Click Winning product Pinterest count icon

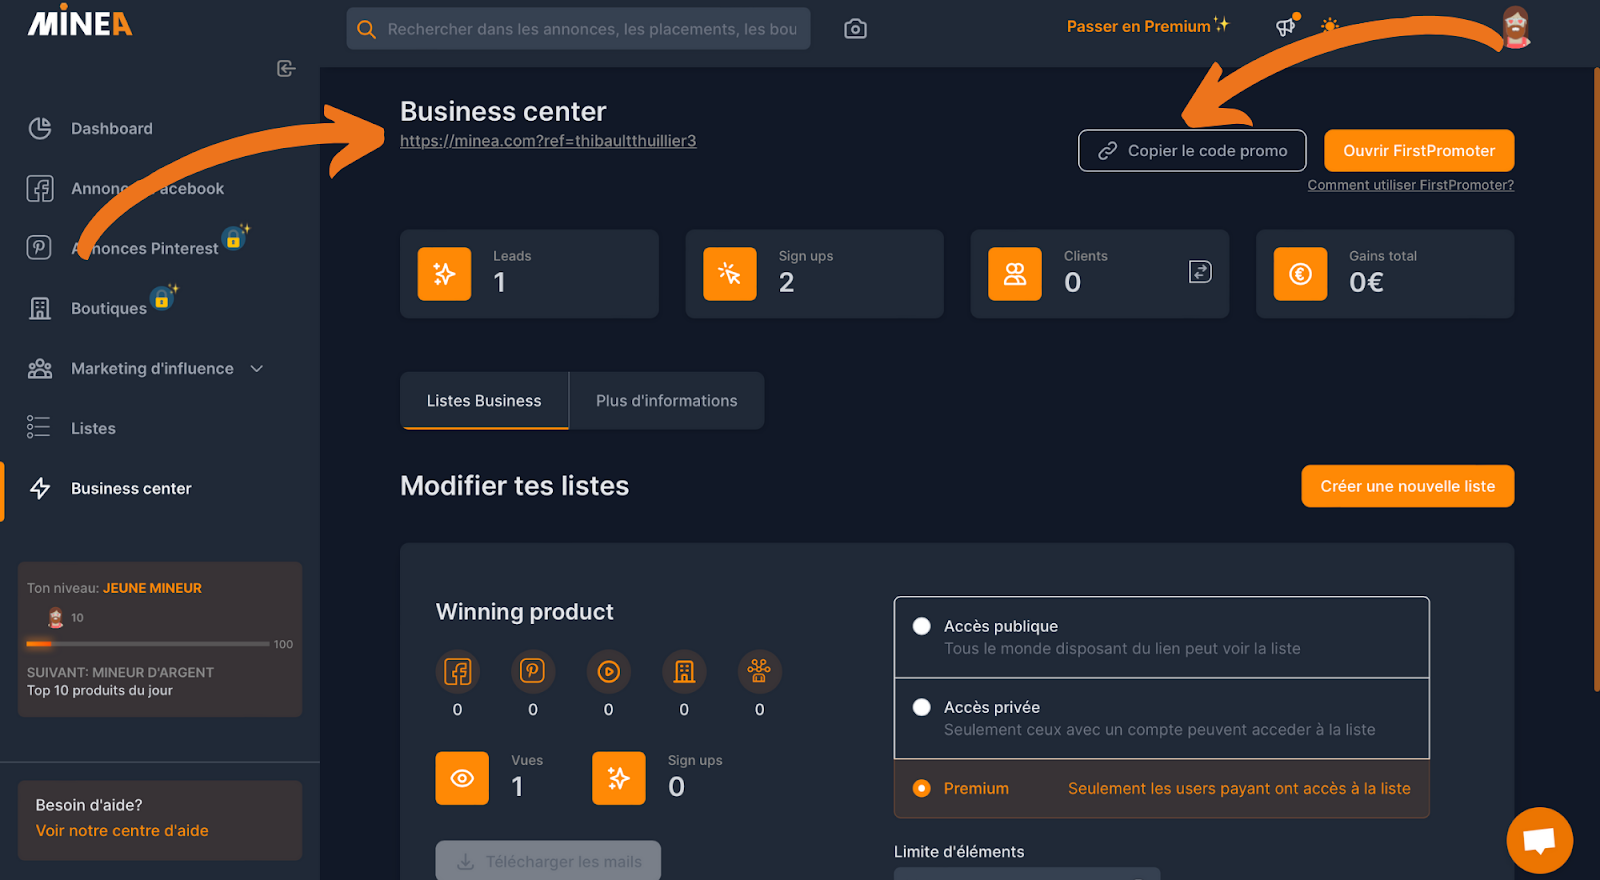[533, 672]
